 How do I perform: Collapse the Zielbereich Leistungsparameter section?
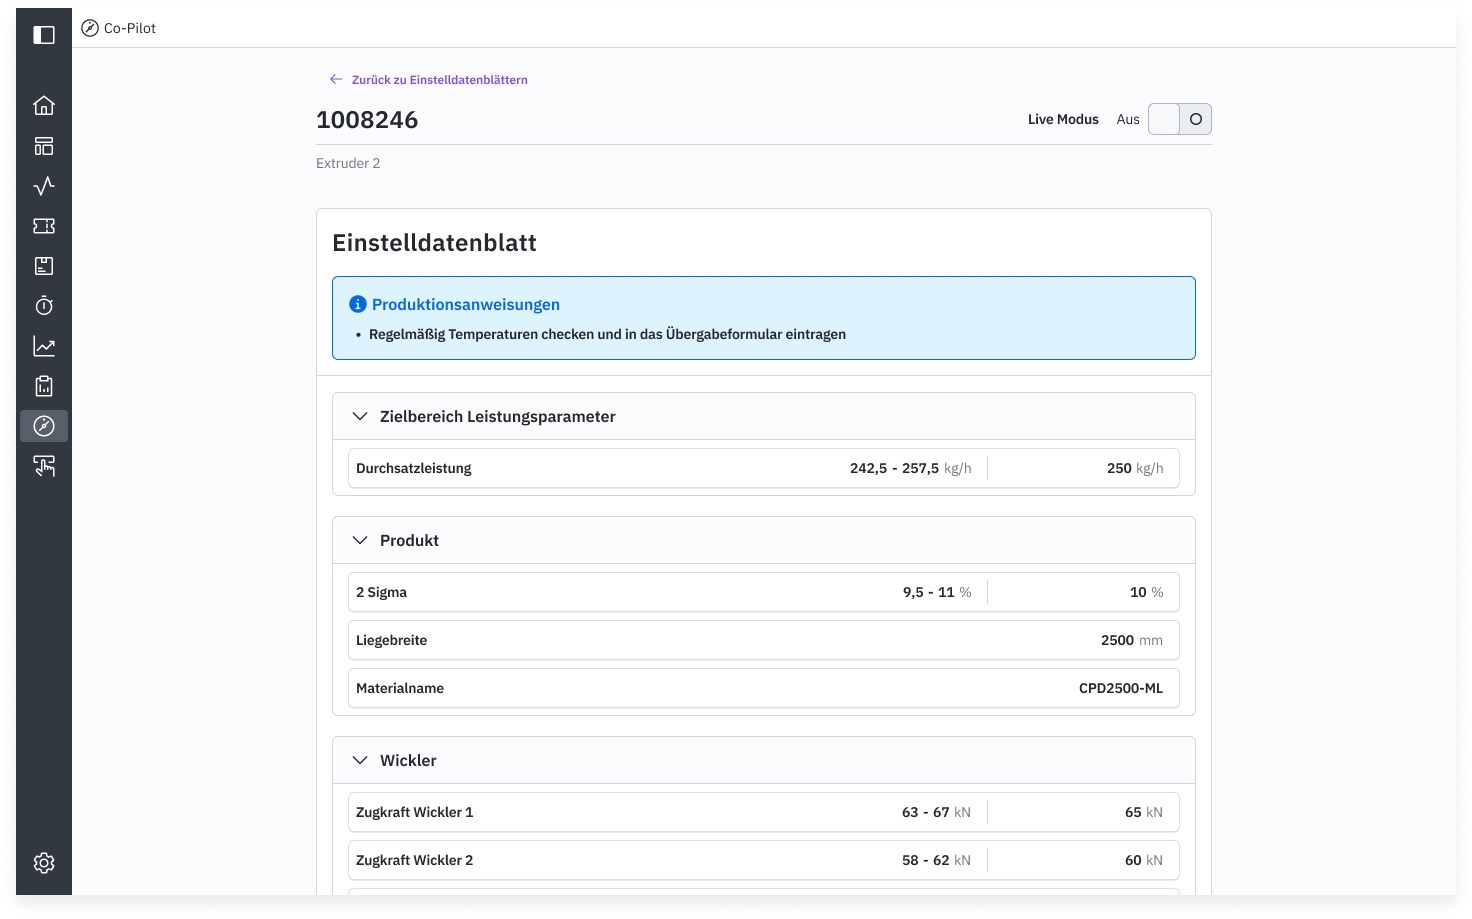360,416
